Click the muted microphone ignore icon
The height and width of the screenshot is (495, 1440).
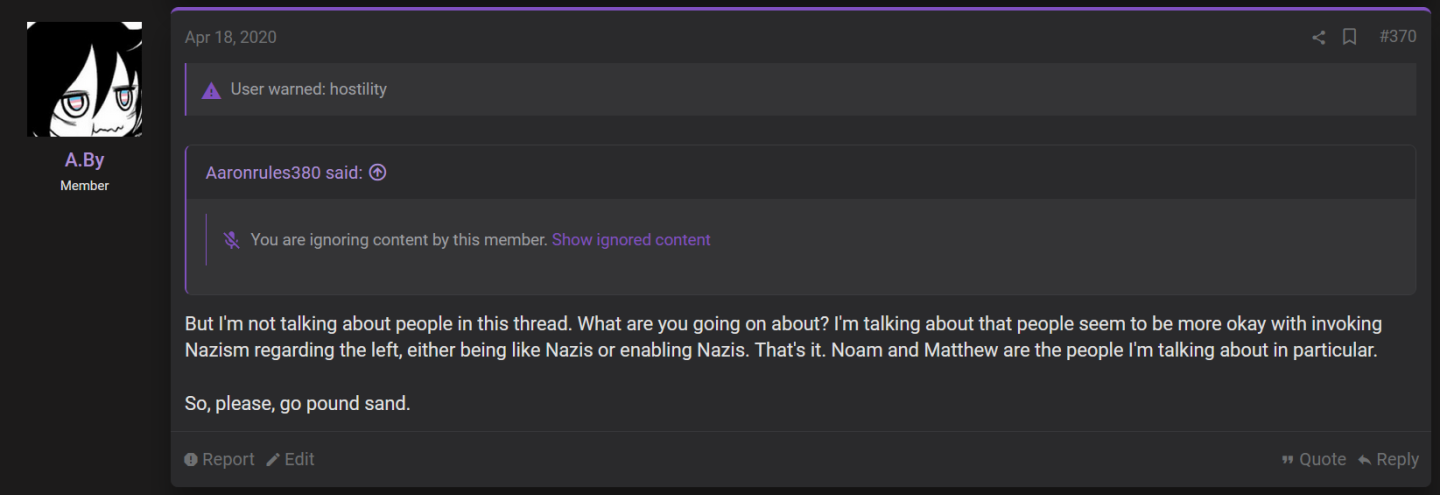coord(231,240)
